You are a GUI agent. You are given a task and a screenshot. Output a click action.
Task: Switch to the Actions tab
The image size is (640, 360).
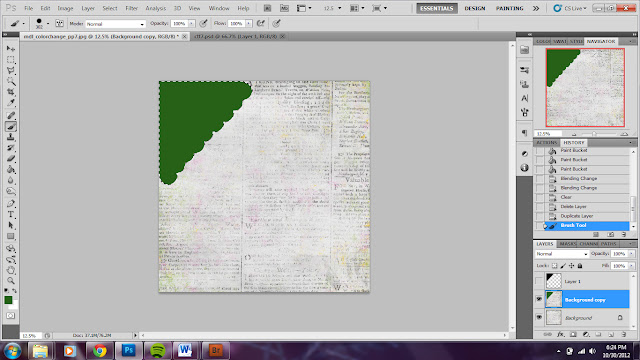(x=546, y=142)
